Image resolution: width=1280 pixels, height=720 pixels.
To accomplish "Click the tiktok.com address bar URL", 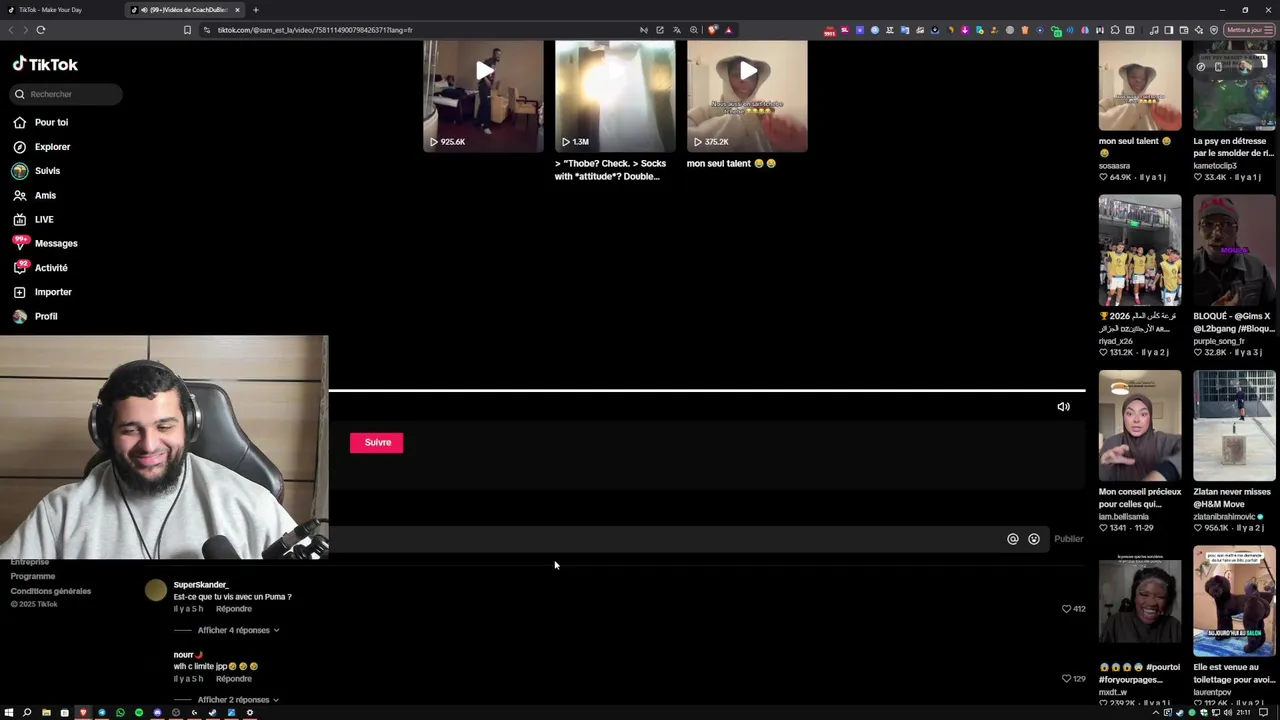I will coord(315,30).
